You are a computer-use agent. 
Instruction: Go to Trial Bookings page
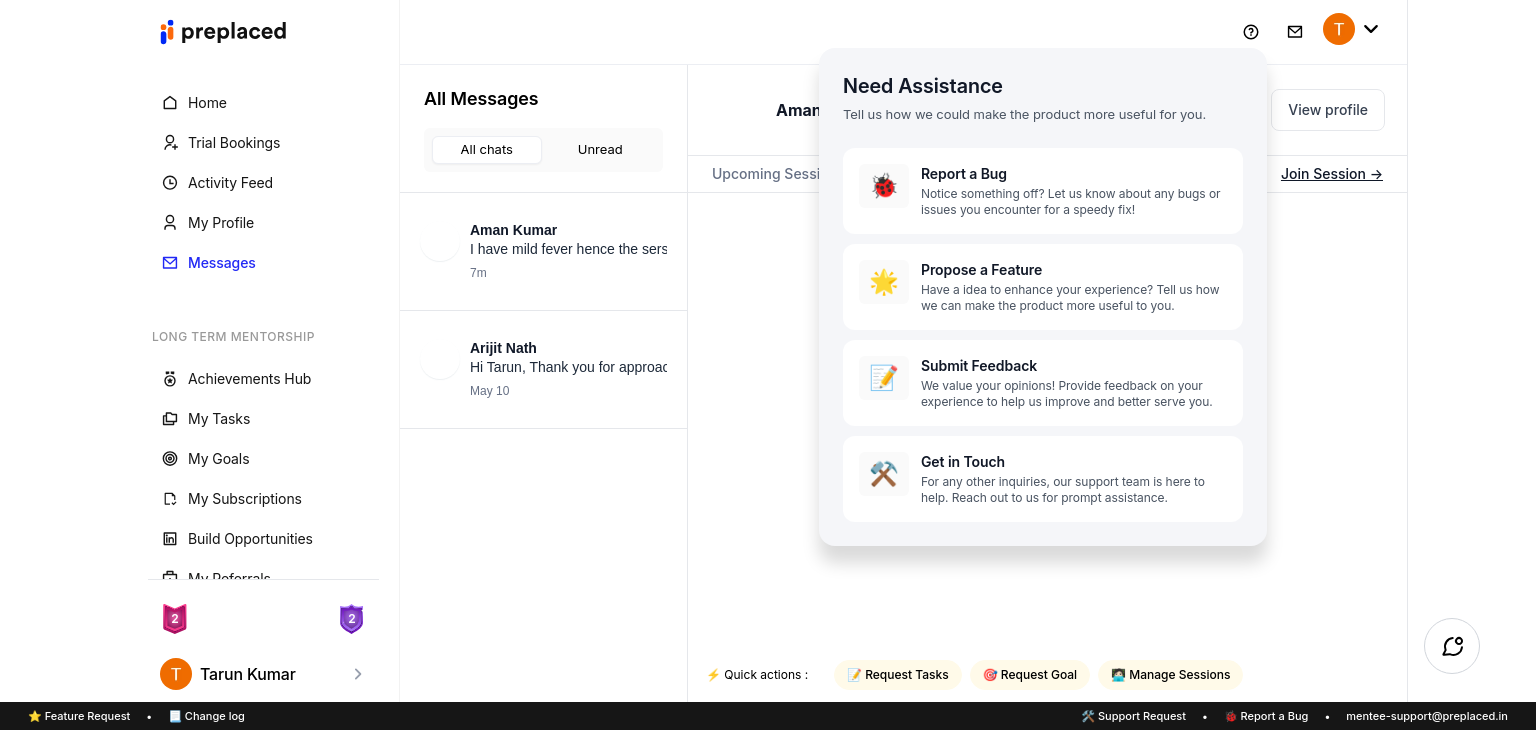(233, 143)
